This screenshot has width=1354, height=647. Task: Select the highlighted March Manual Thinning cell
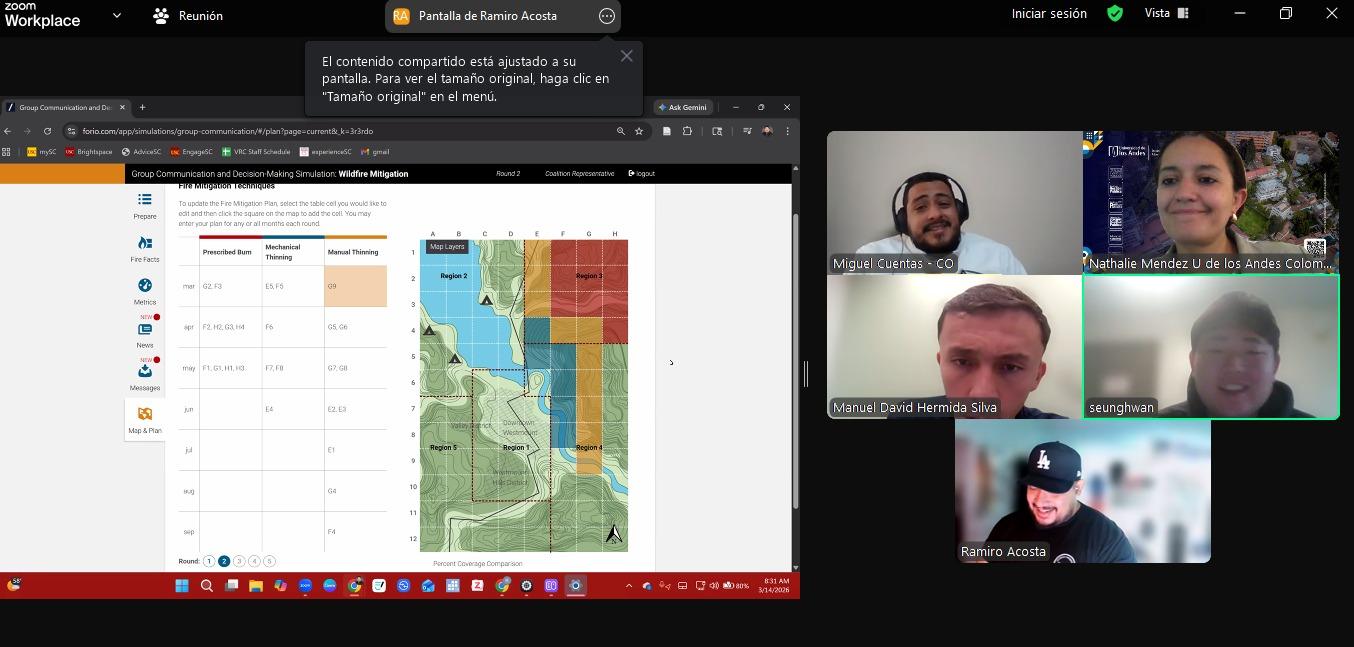[x=355, y=286]
